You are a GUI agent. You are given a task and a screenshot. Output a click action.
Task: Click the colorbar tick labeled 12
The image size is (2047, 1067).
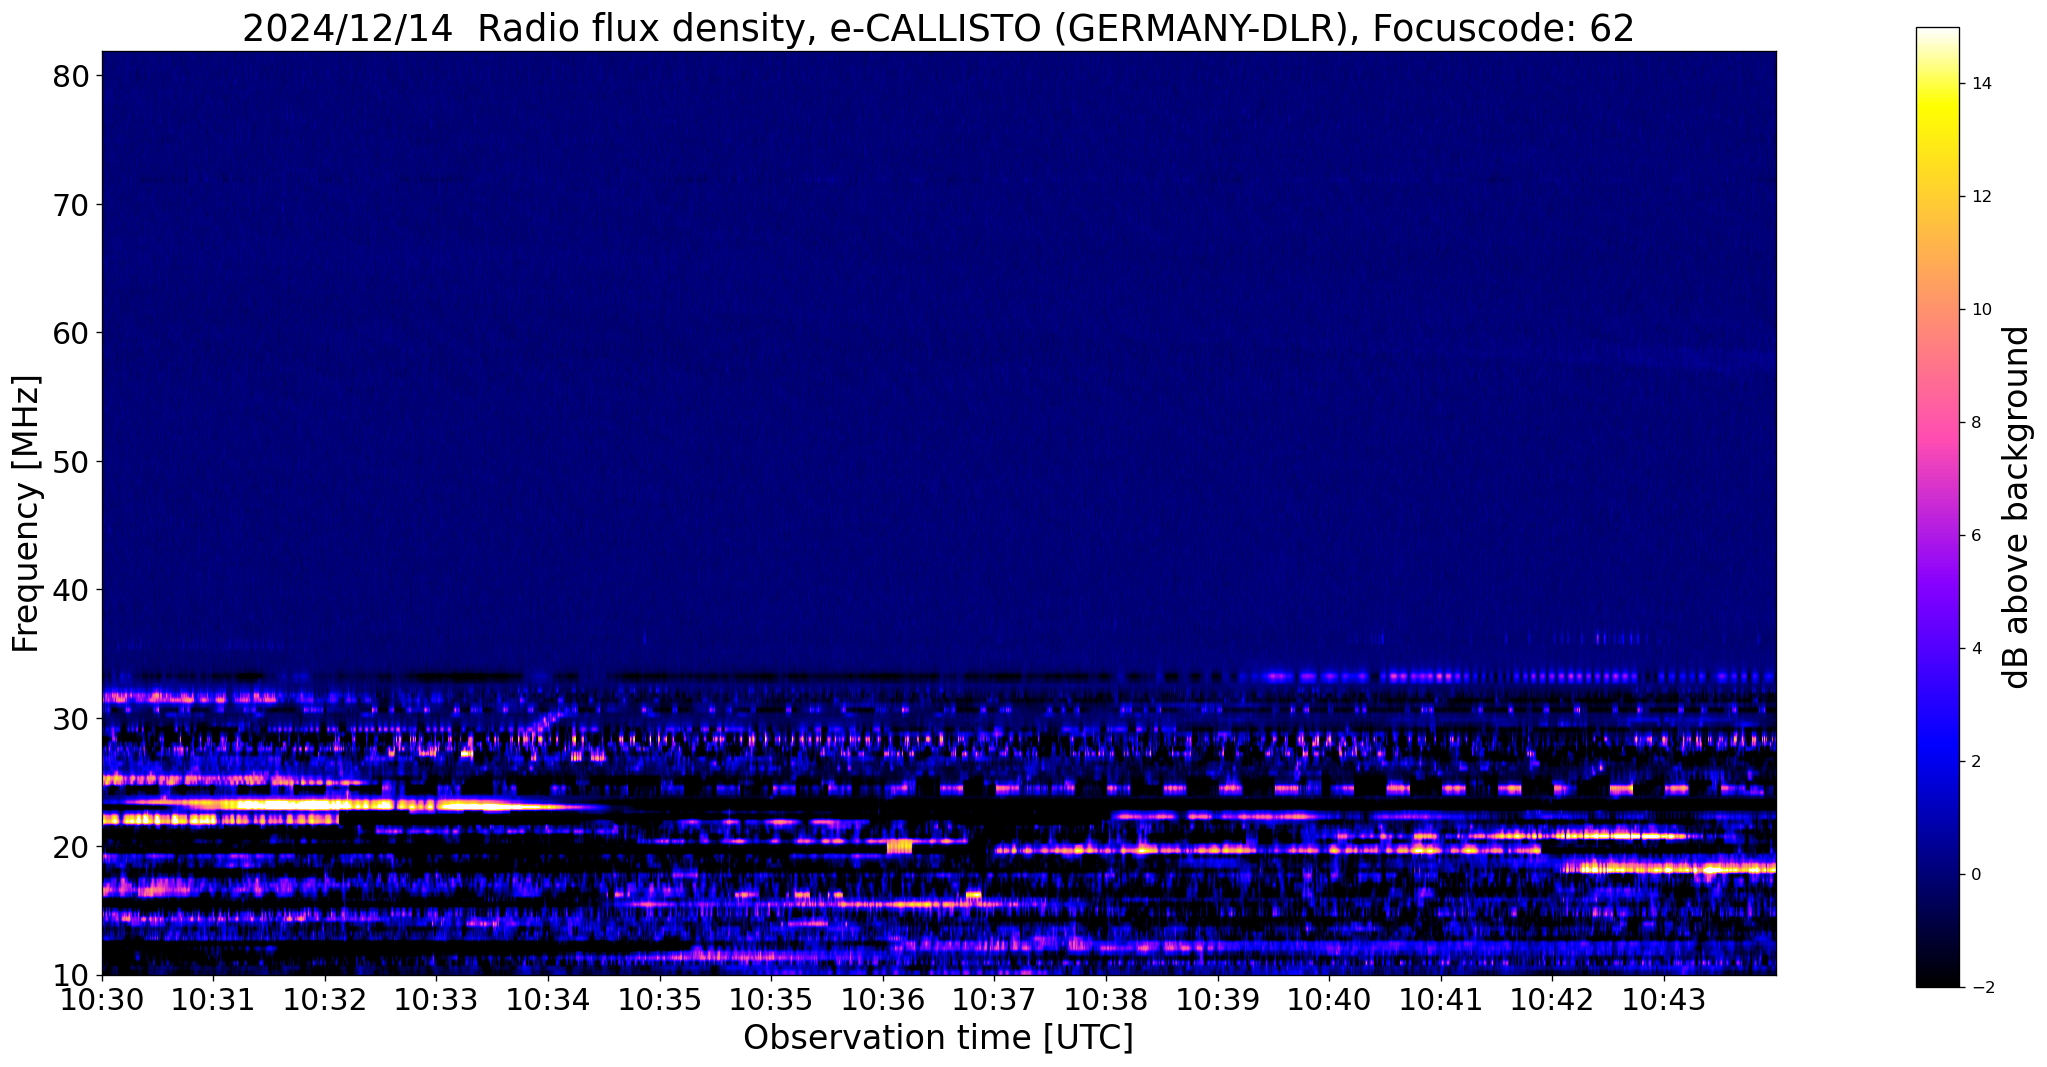pos(1981,197)
